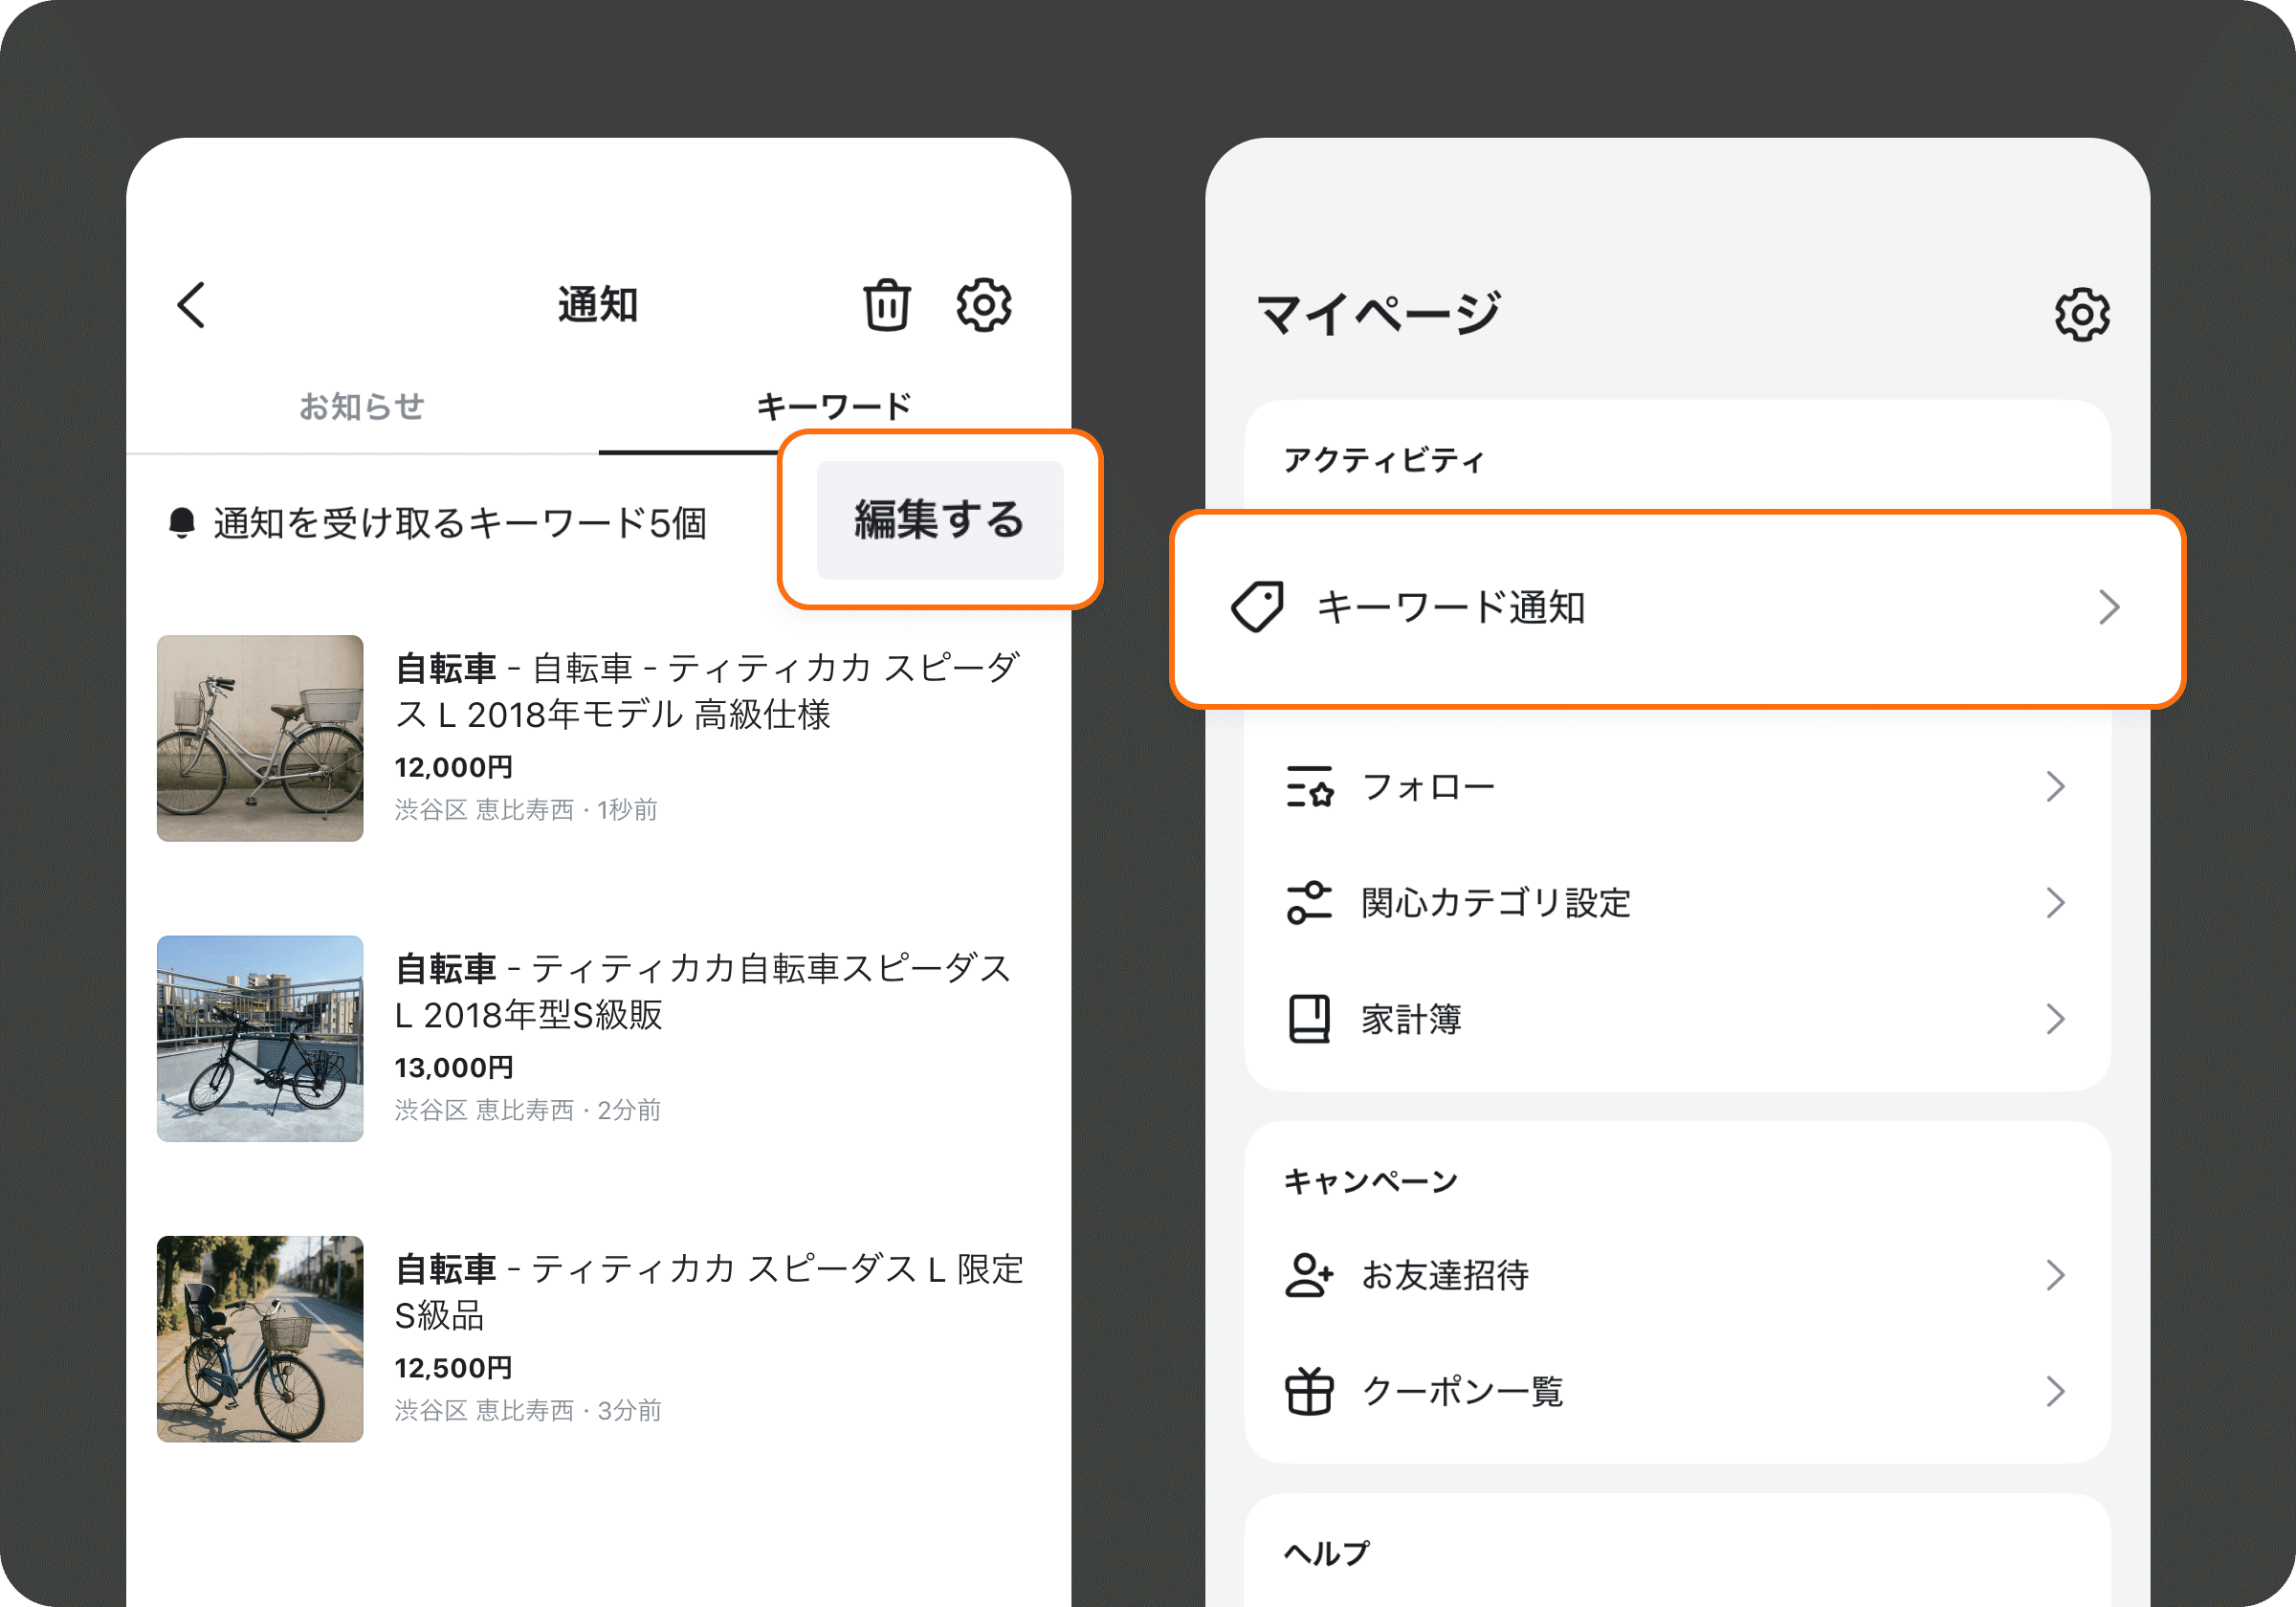The width and height of the screenshot is (2296, 1607).
Task: Click the クーポン一覧 gift icon
Action: pos(1309,1391)
